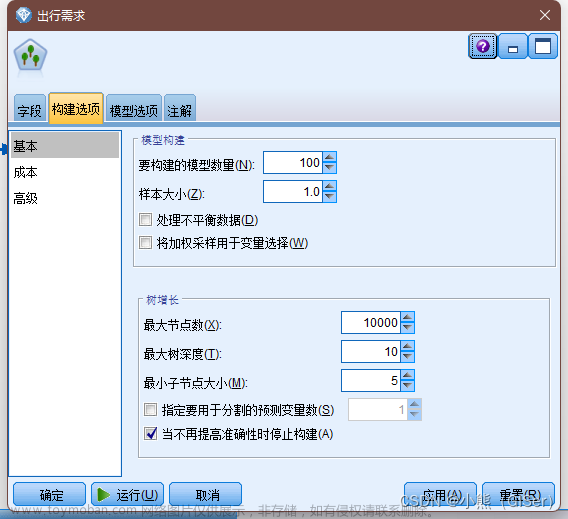This screenshot has height=519, width=568.
Task: Increase 最小子节点大小 with up arrow
Action: 408,375
